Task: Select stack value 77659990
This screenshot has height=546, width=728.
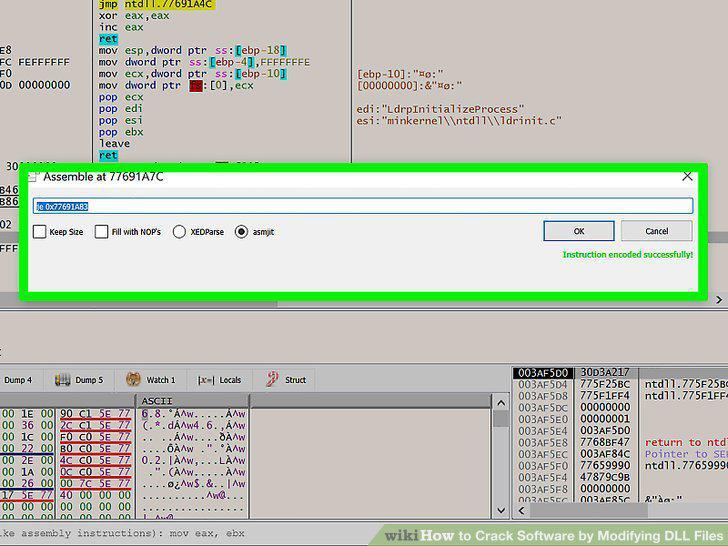Action: (605, 465)
